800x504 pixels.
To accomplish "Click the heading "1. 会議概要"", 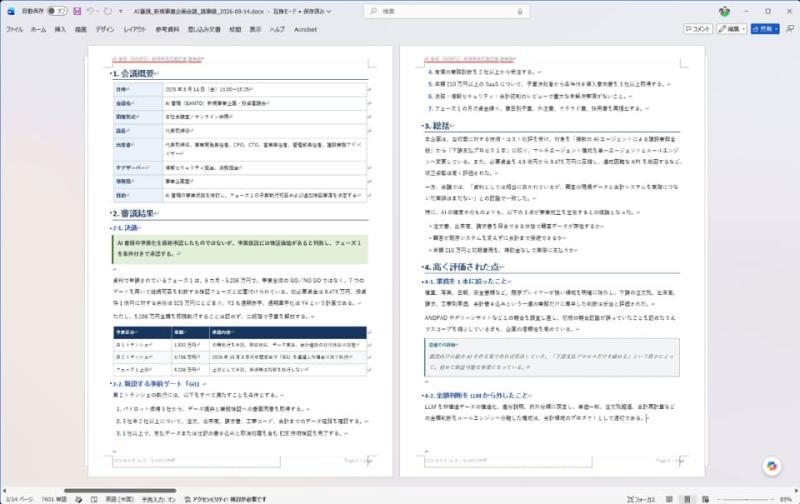I will [x=133, y=73].
